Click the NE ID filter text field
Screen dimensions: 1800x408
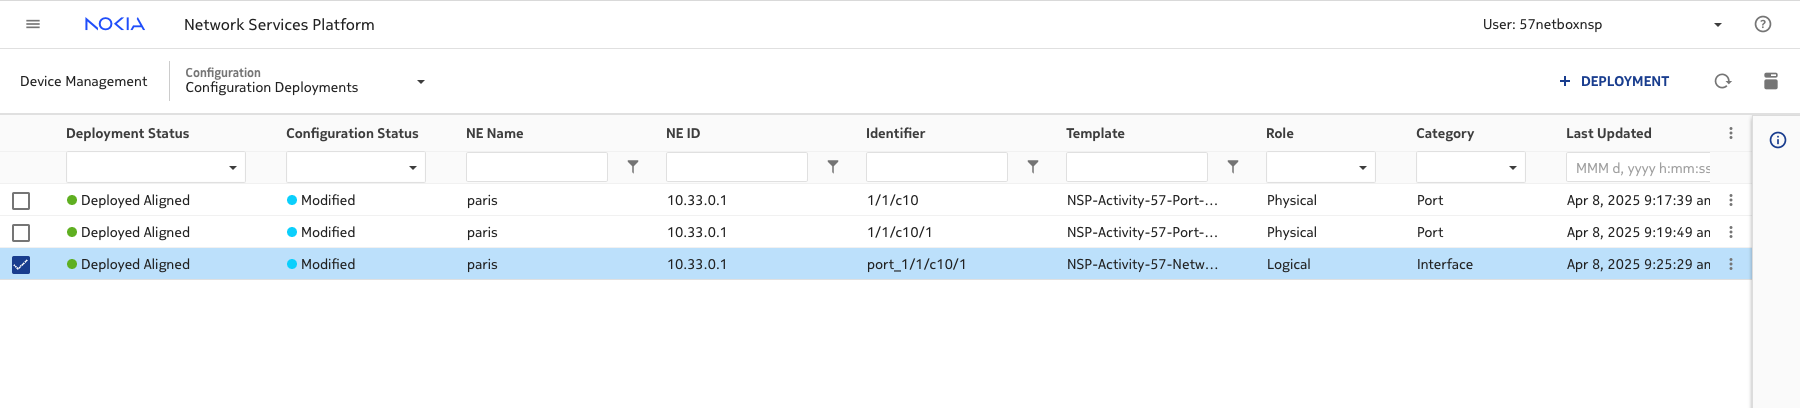click(x=736, y=167)
